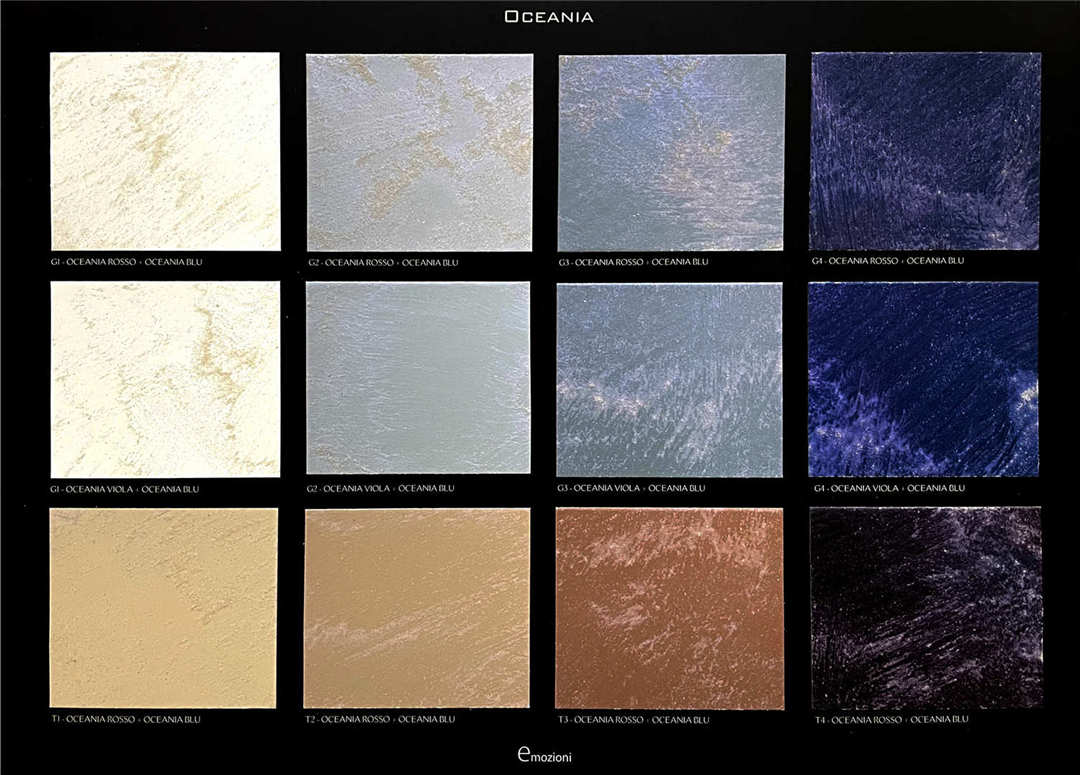Select the G2 Oceania Viola + Blu swatch
The height and width of the screenshot is (775, 1080).
pos(418,378)
